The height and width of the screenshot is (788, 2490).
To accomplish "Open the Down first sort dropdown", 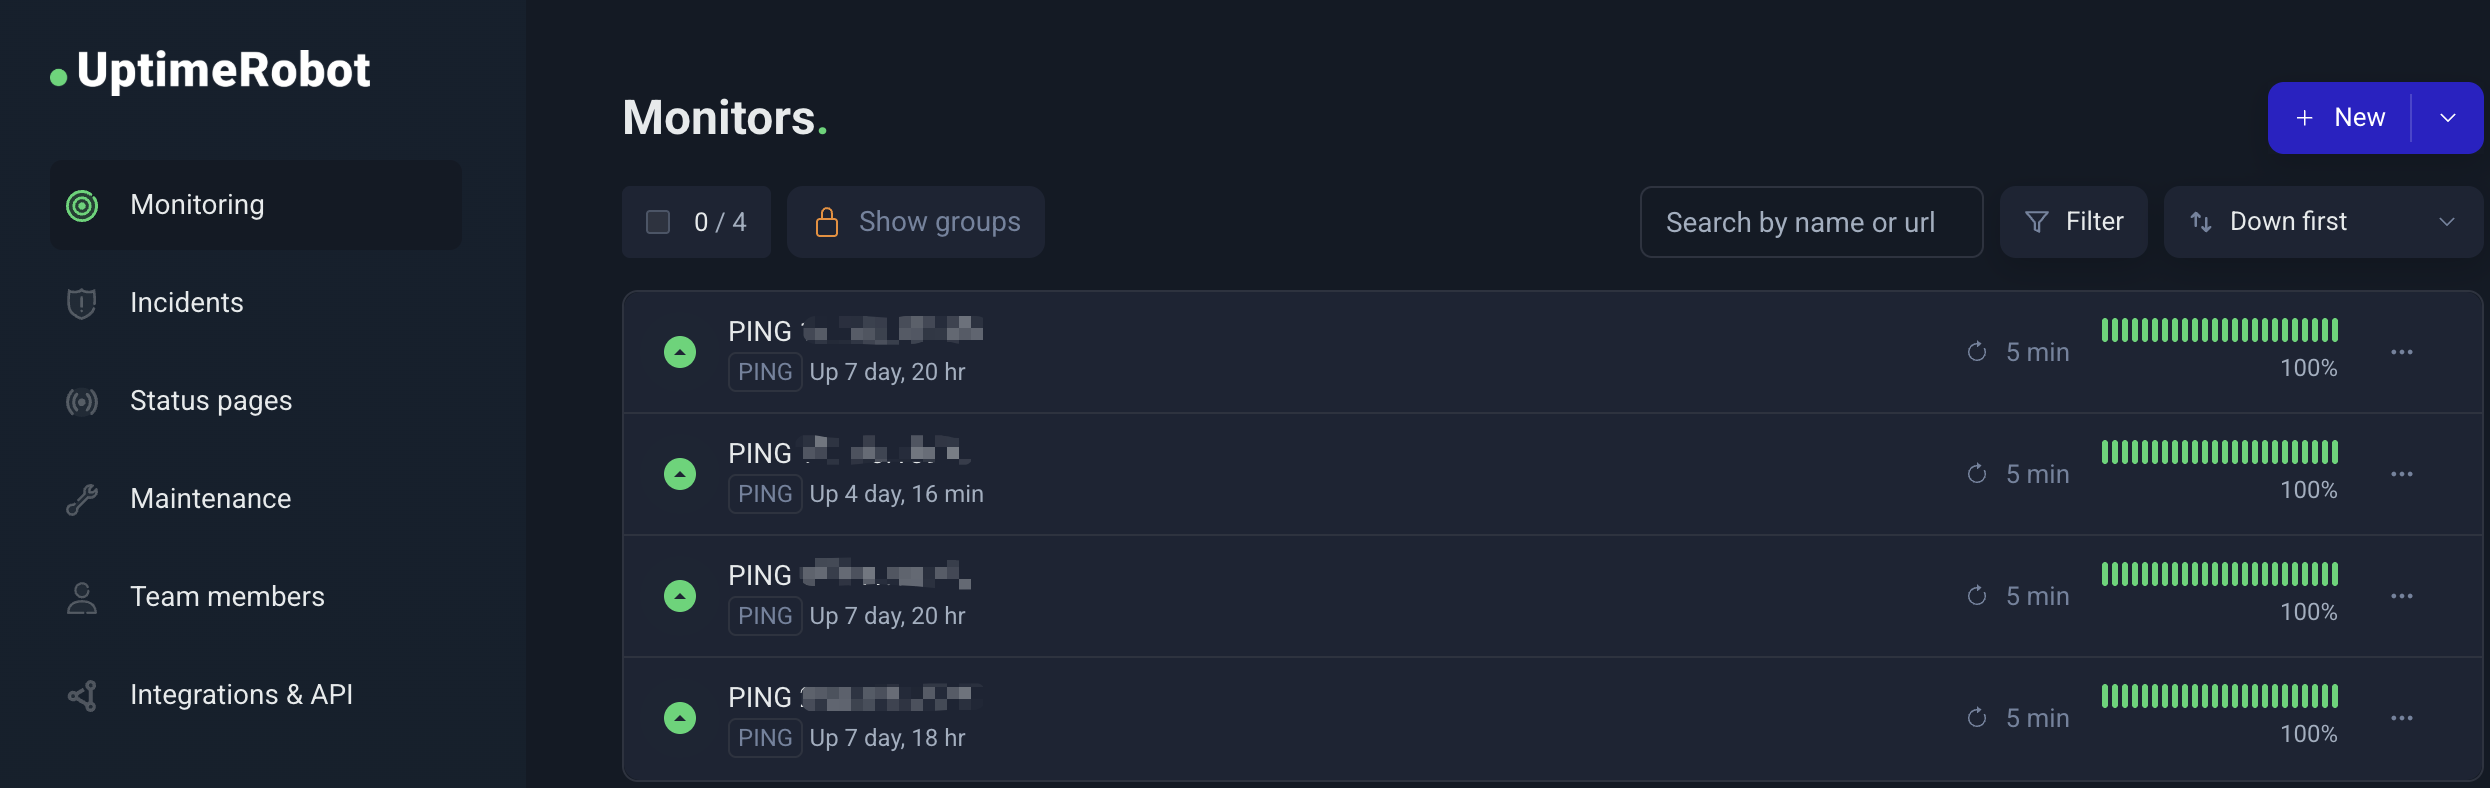I will [x=2322, y=222].
